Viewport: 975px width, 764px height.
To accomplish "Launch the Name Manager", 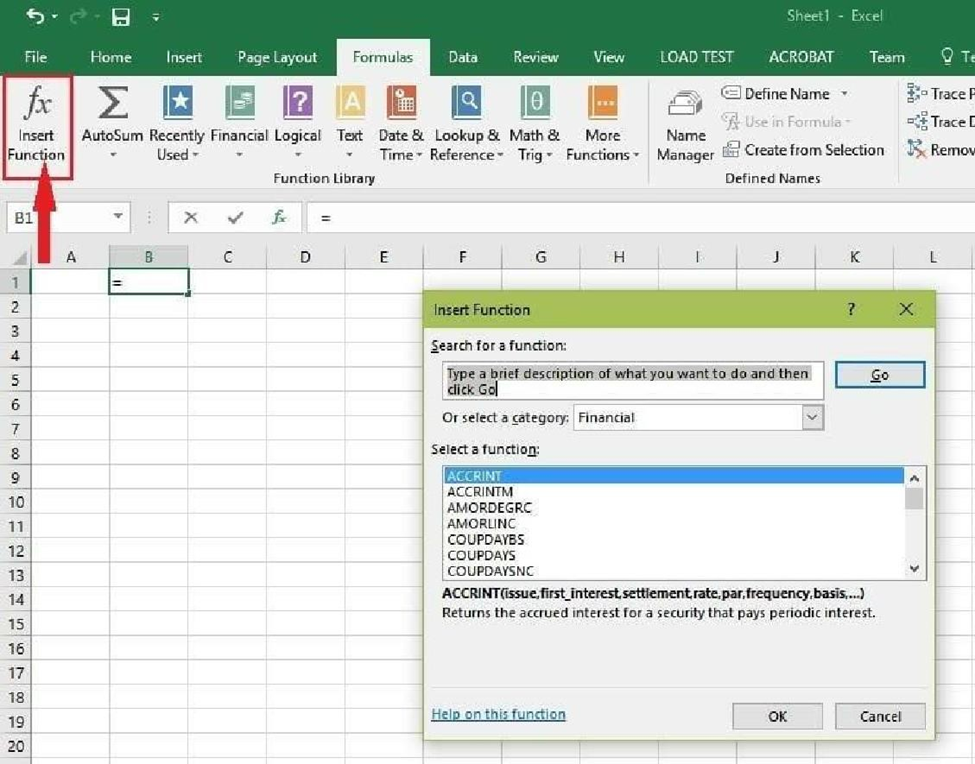I will point(685,125).
